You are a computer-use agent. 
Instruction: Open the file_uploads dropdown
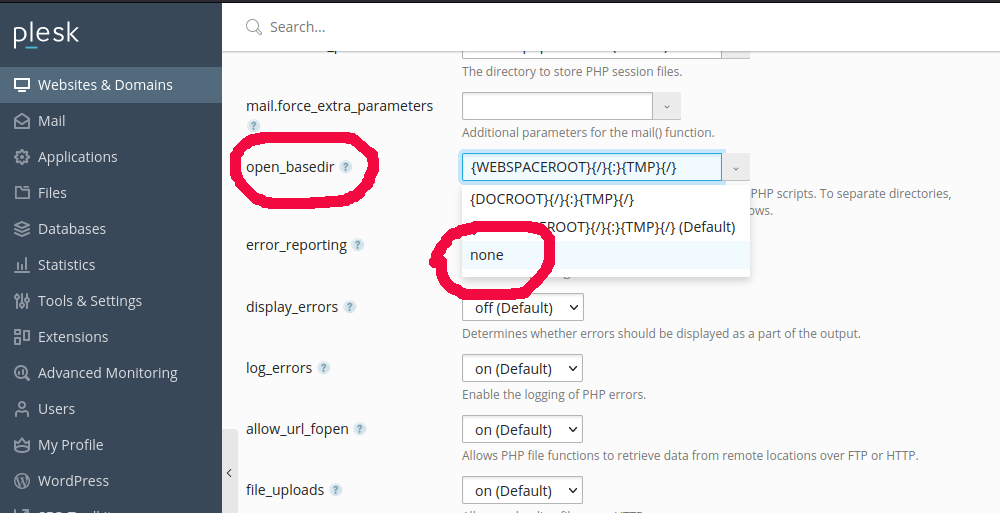point(522,490)
